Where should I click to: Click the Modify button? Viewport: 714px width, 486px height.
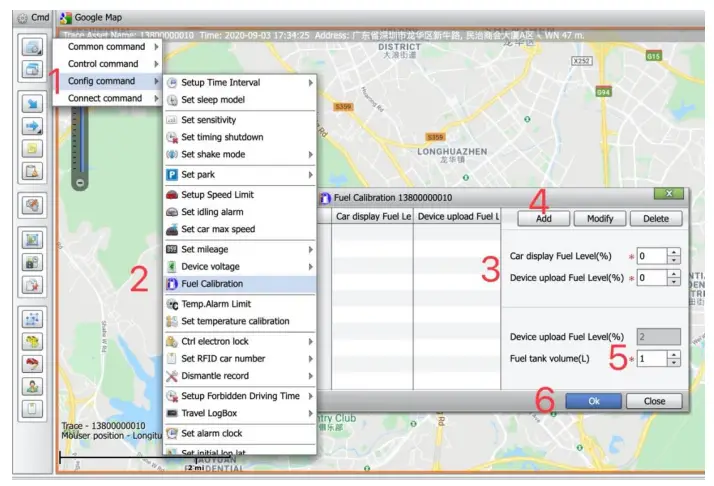(600, 219)
